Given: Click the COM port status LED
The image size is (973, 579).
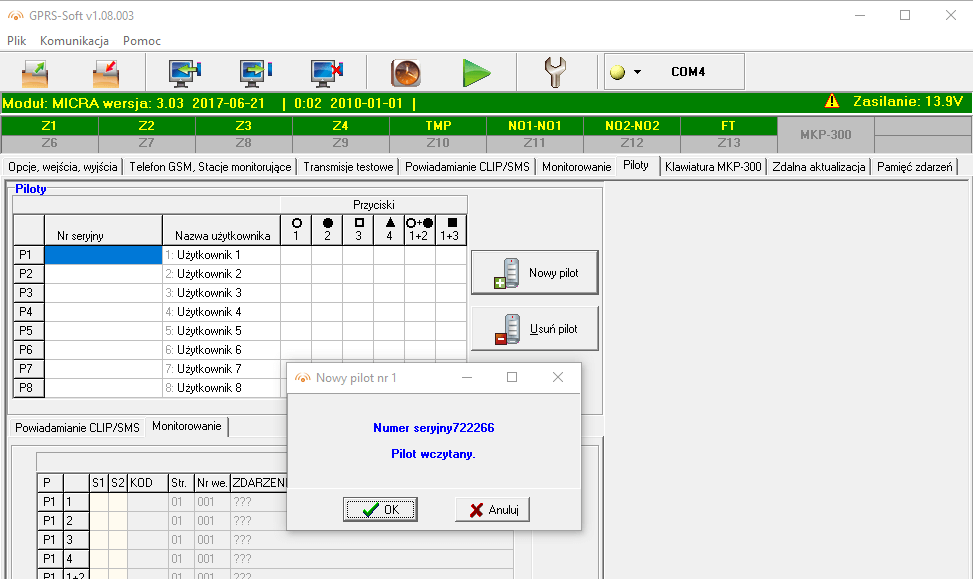Looking at the screenshot, I should pos(618,72).
